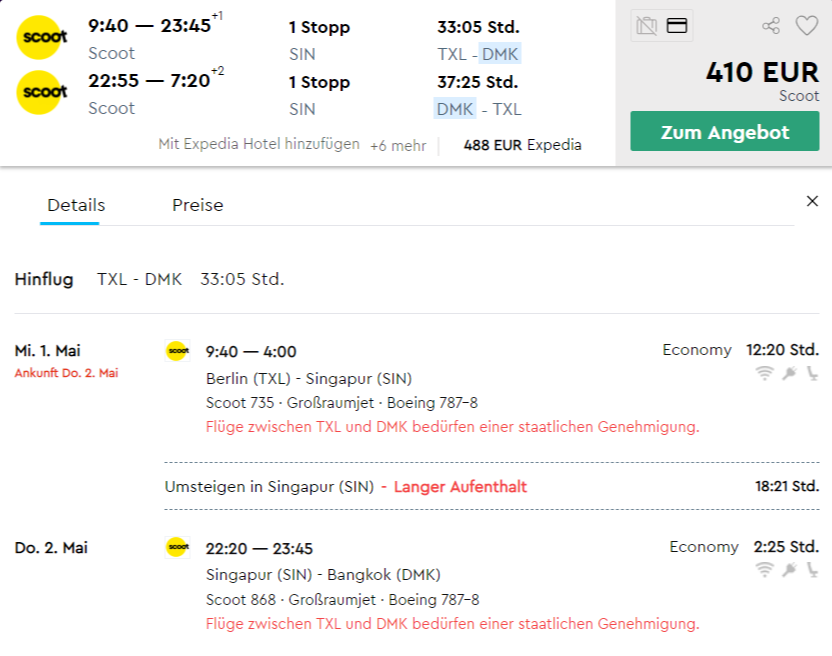
Task: Open the 488 EUR Expedia offer
Action: click(522, 145)
